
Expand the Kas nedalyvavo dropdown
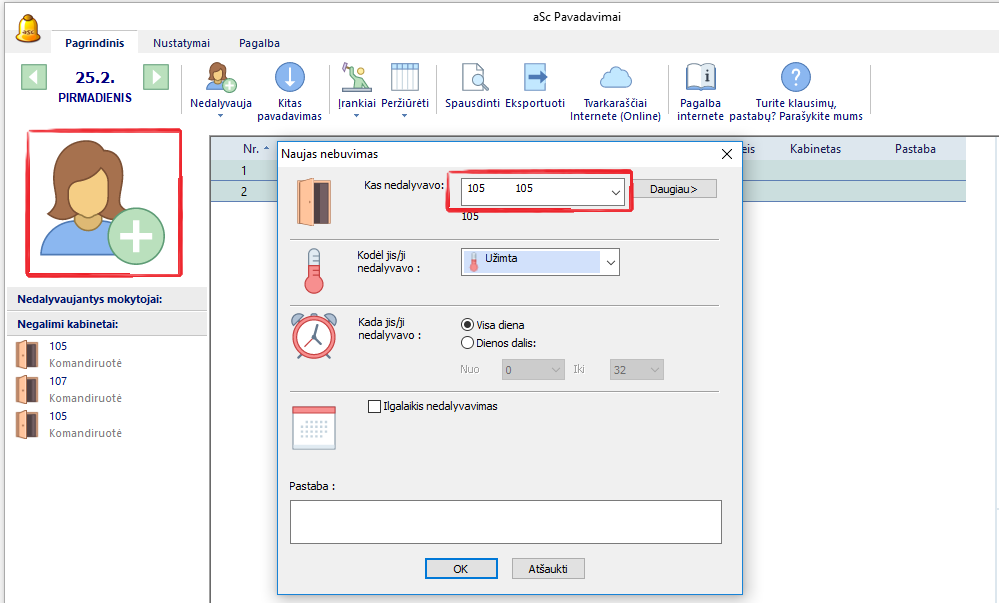(x=615, y=190)
